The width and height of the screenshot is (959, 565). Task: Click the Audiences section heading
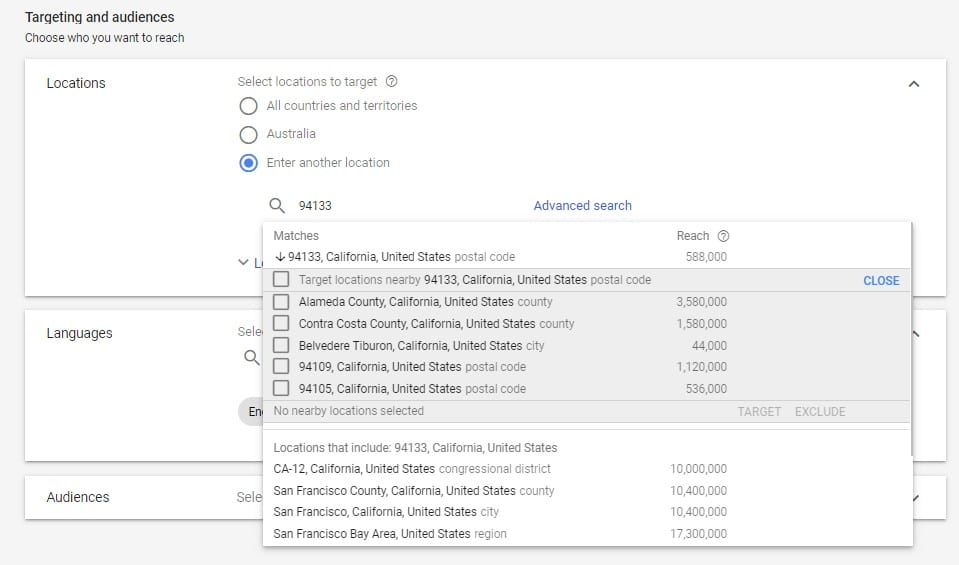click(x=78, y=497)
